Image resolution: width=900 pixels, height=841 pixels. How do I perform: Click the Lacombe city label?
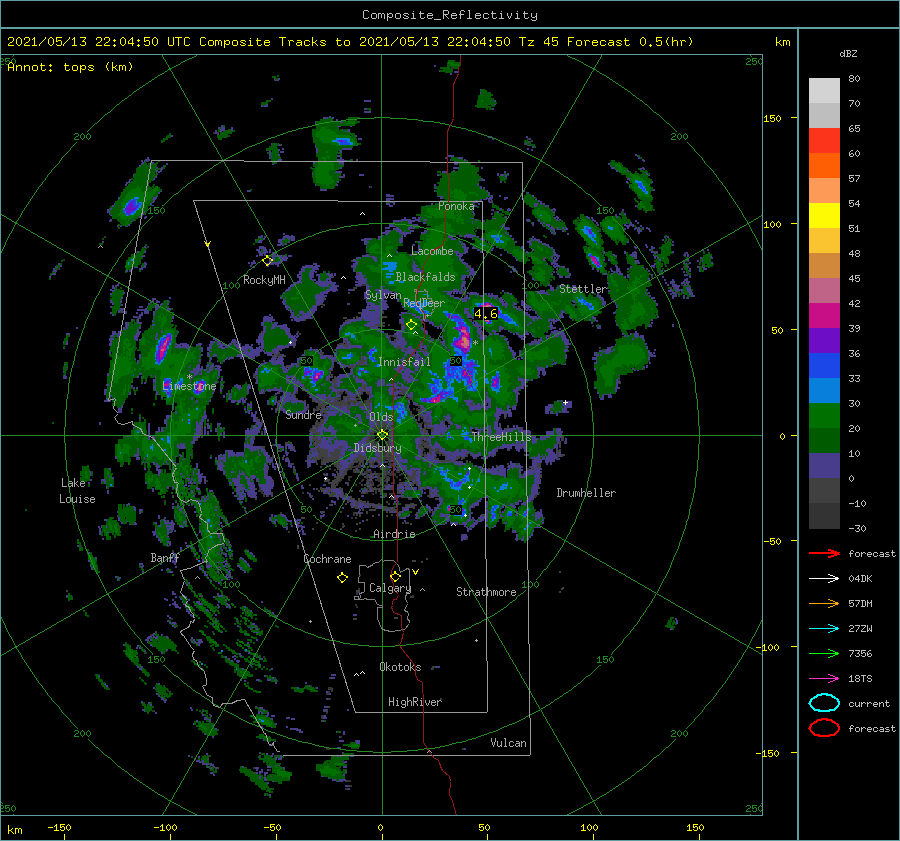(432, 251)
